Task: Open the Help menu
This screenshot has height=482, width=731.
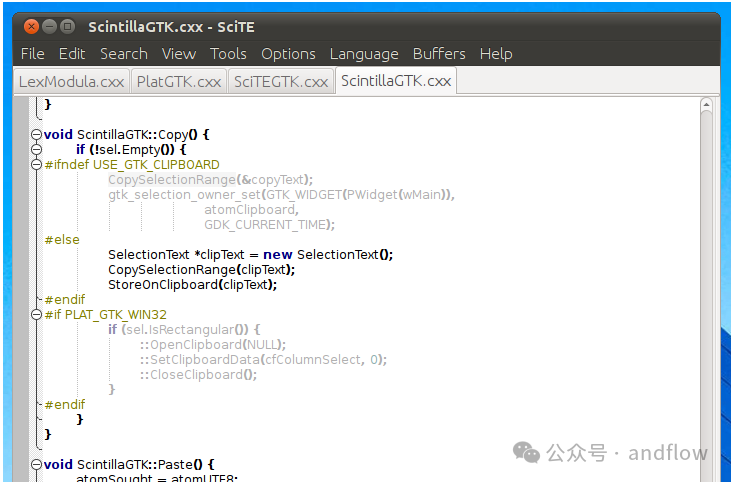Action: pyautogui.click(x=496, y=54)
